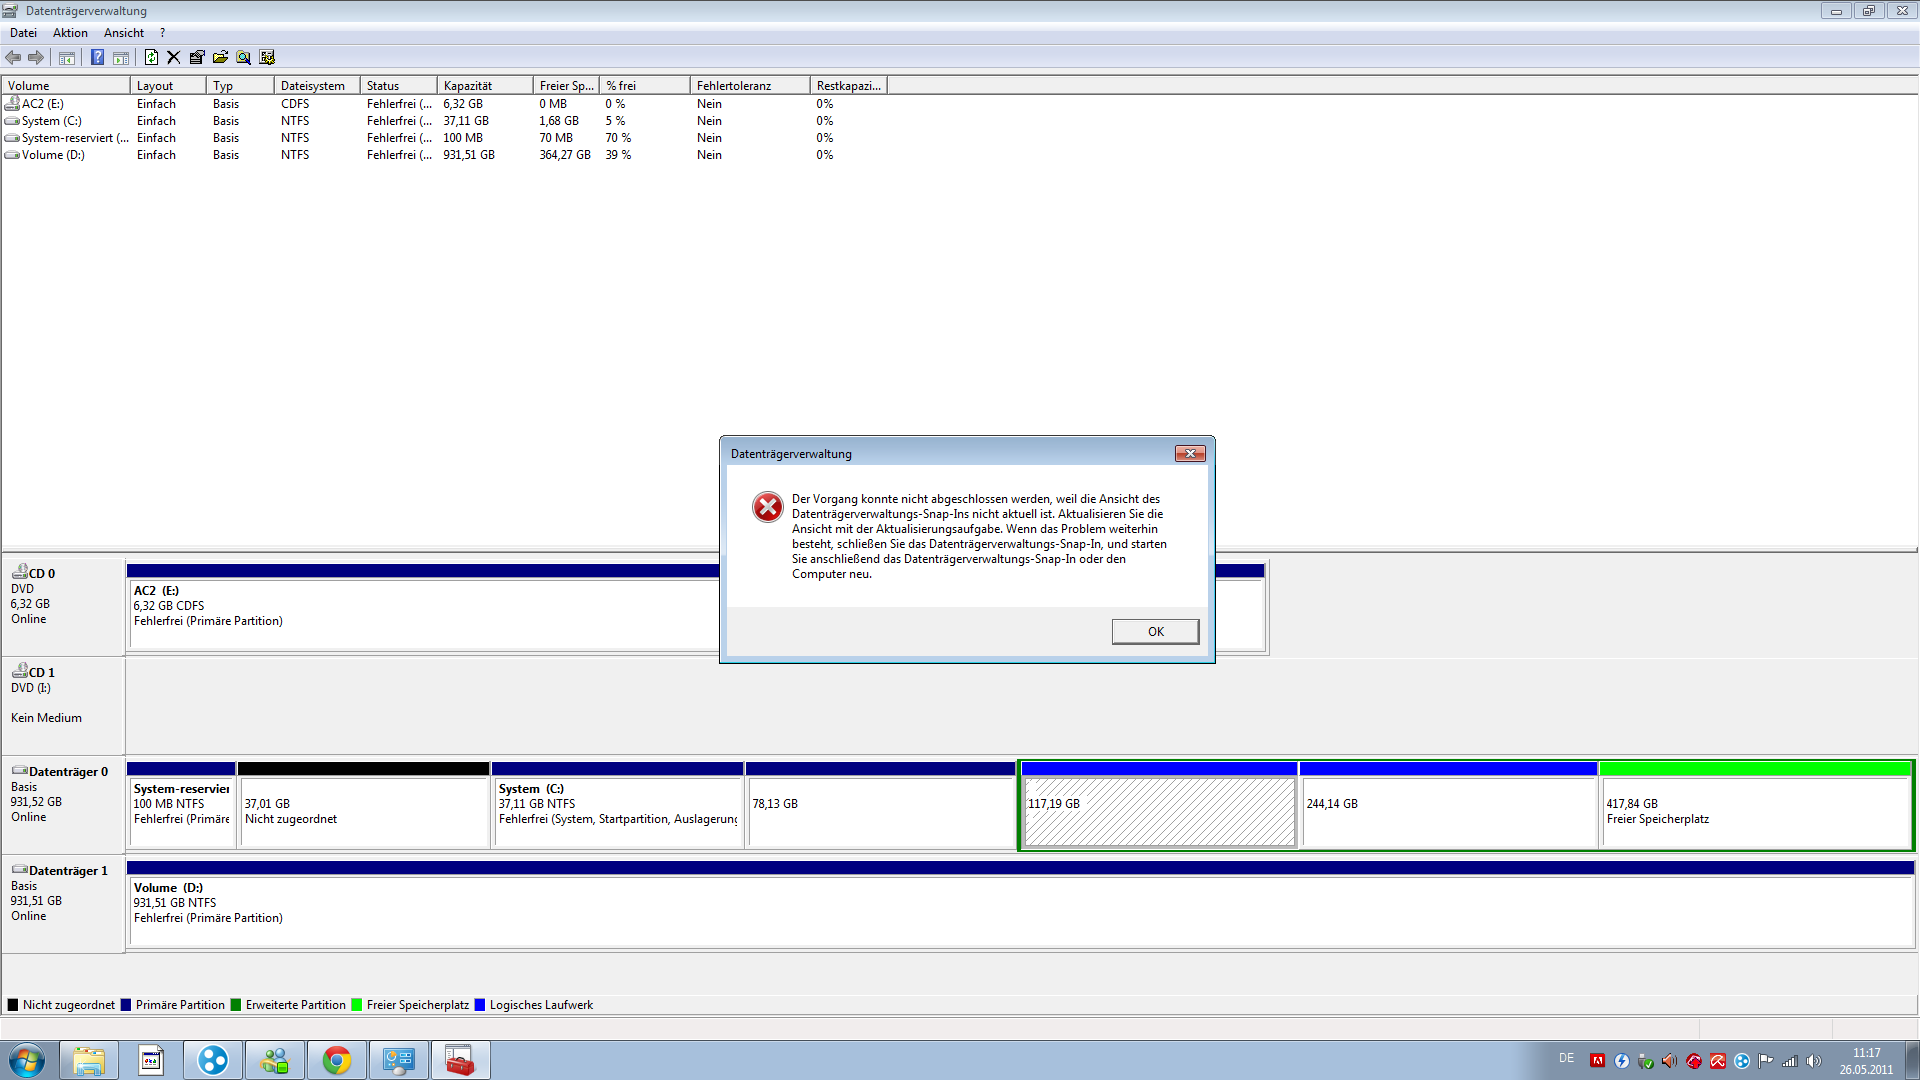Close the Datenträgerverwaltung error dialog
The image size is (1920, 1080).
[1190, 454]
